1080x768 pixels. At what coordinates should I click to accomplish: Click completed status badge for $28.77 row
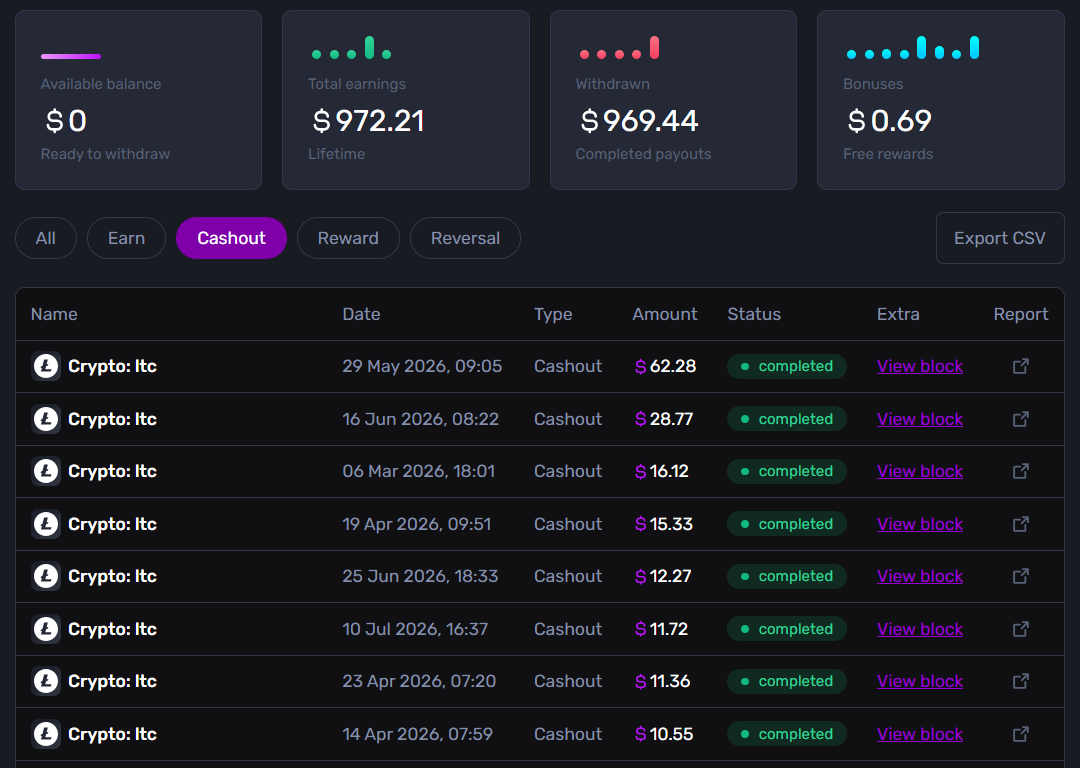pyautogui.click(x=787, y=419)
